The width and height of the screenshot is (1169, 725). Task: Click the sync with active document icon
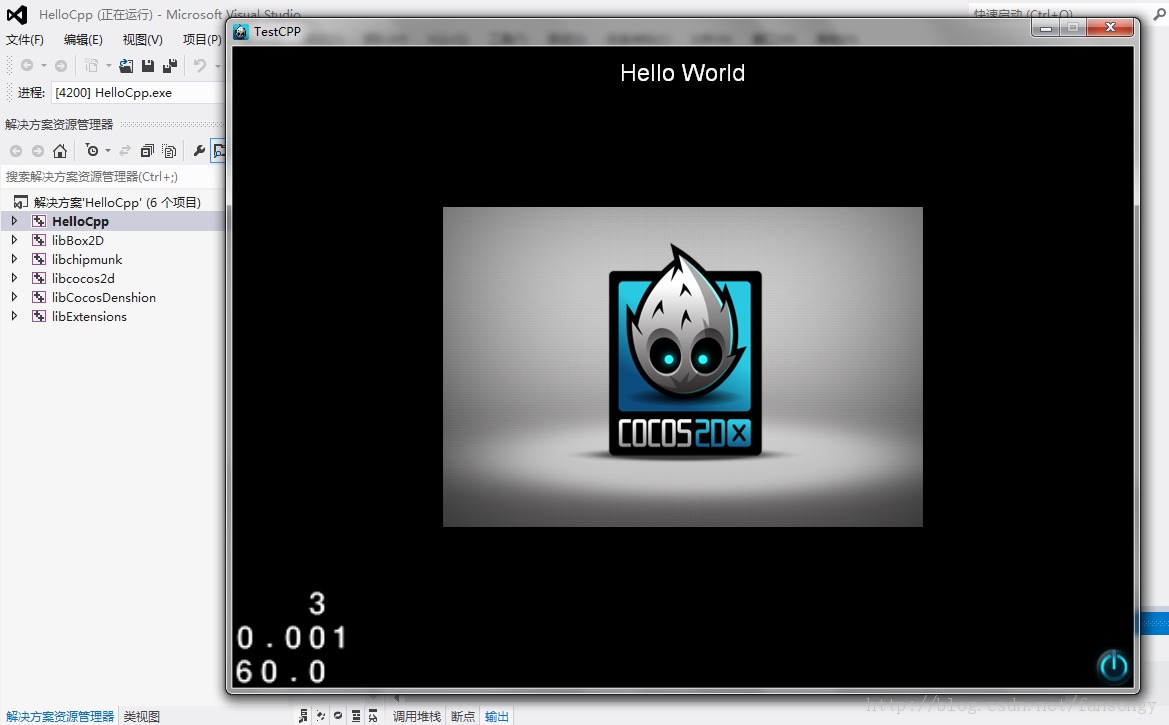pos(125,151)
